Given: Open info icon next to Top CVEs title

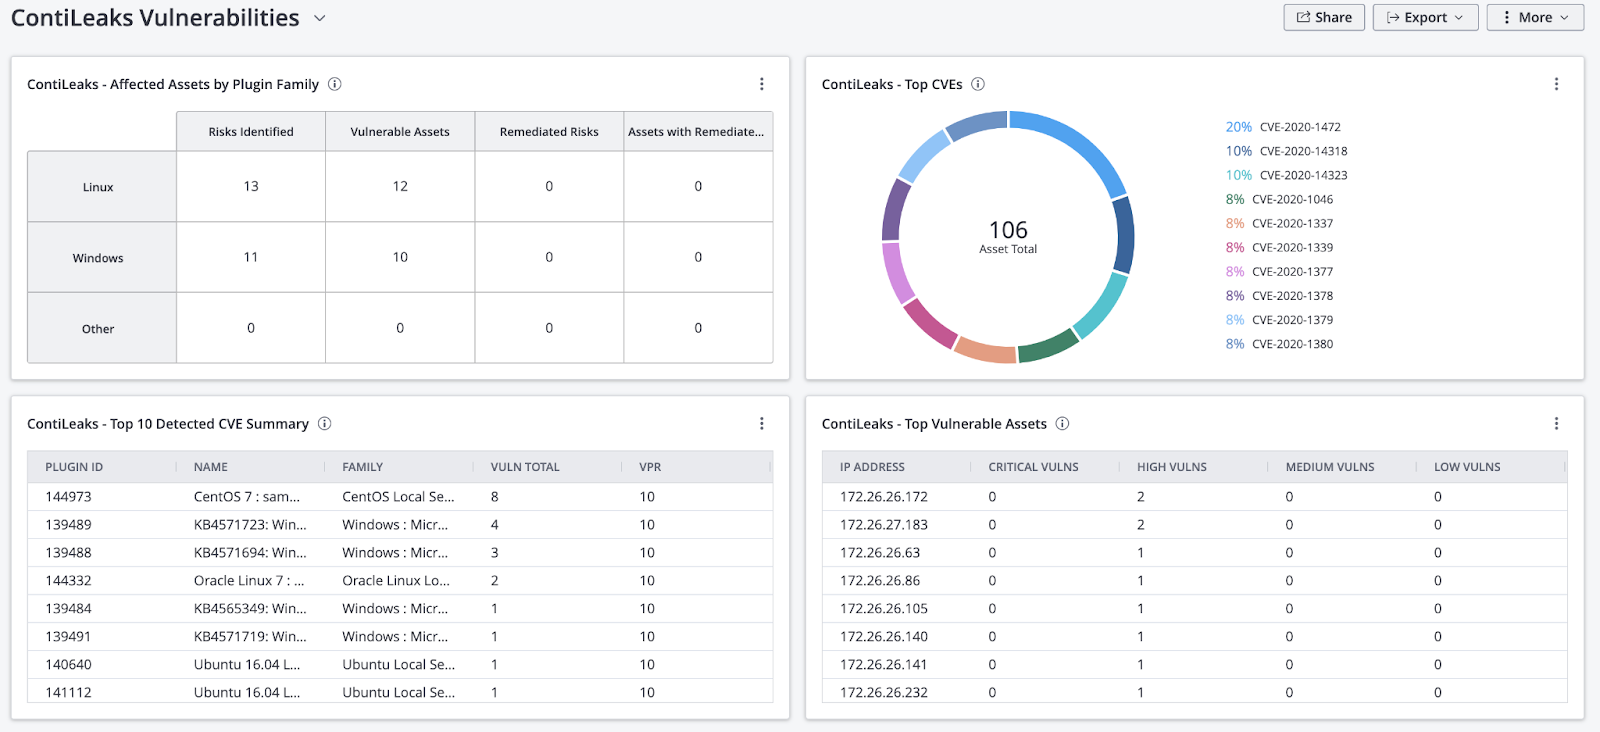Looking at the screenshot, I should point(978,84).
